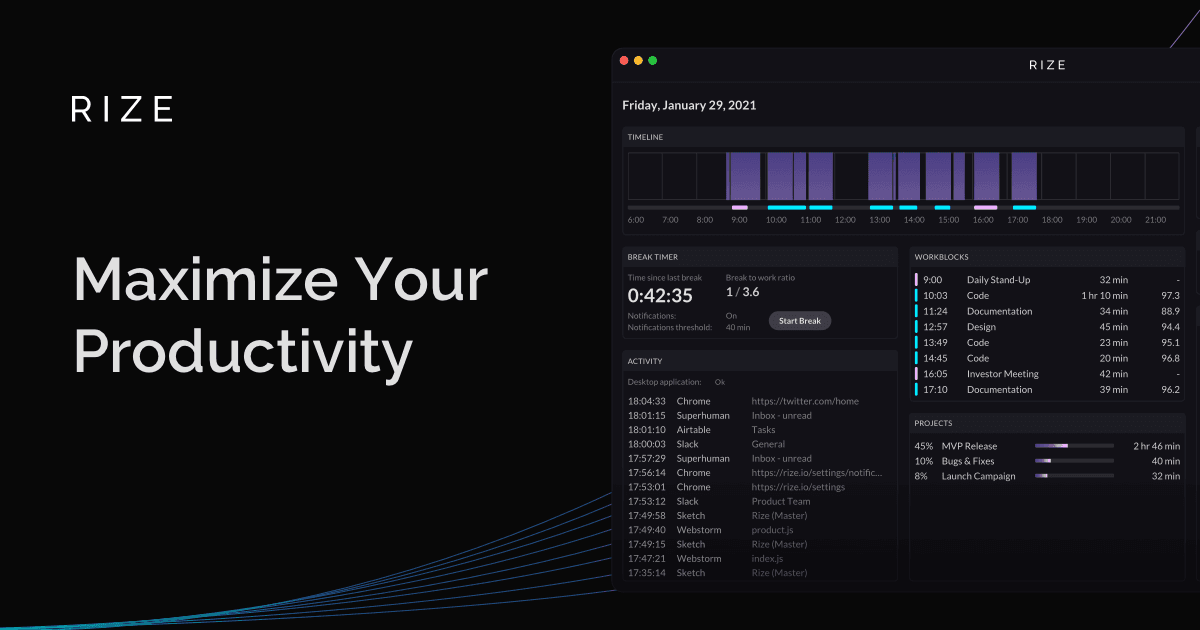This screenshot has height=630, width=1200.
Task: Select the pink timeline marker below 9:00
Action: click(739, 207)
